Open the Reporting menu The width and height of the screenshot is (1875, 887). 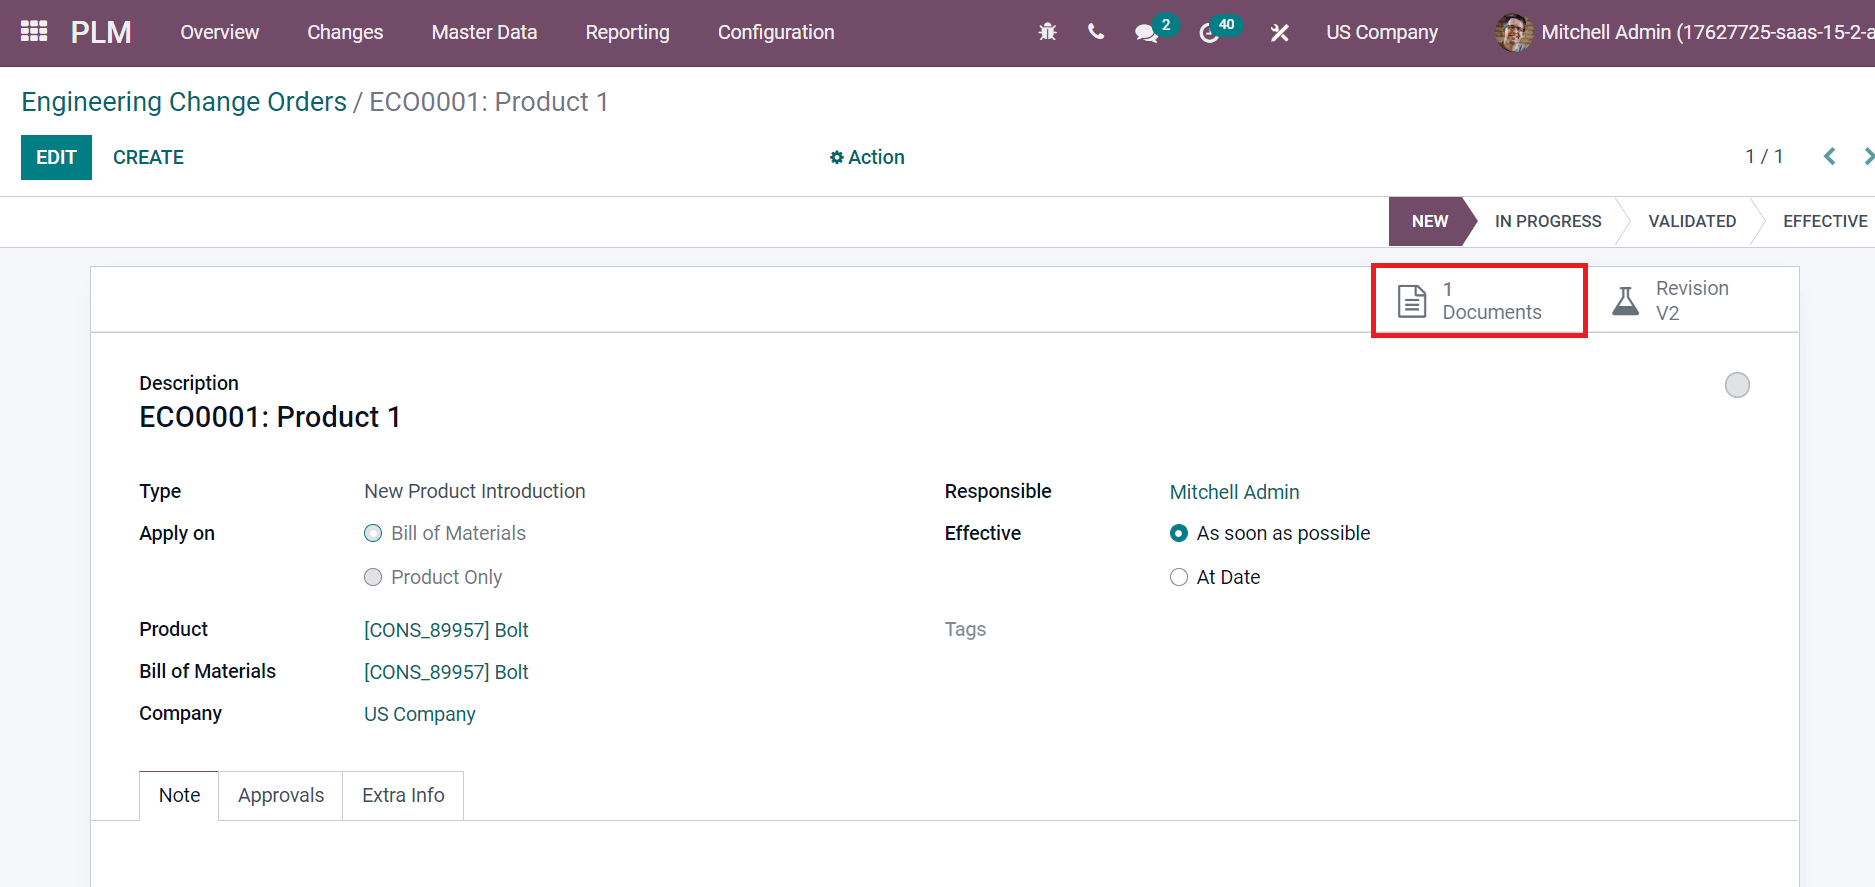coord(627,32)
